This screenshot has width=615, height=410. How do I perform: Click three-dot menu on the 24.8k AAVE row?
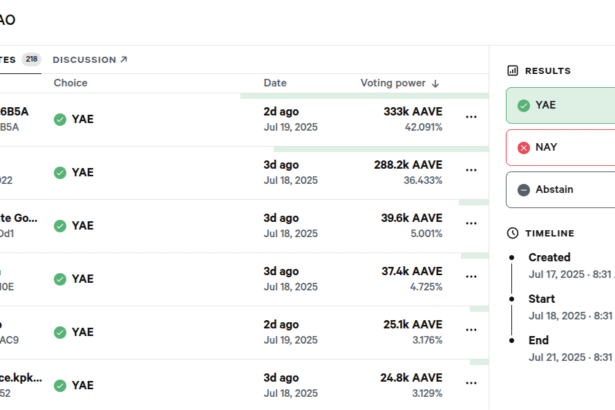click(x=471, y=384)
